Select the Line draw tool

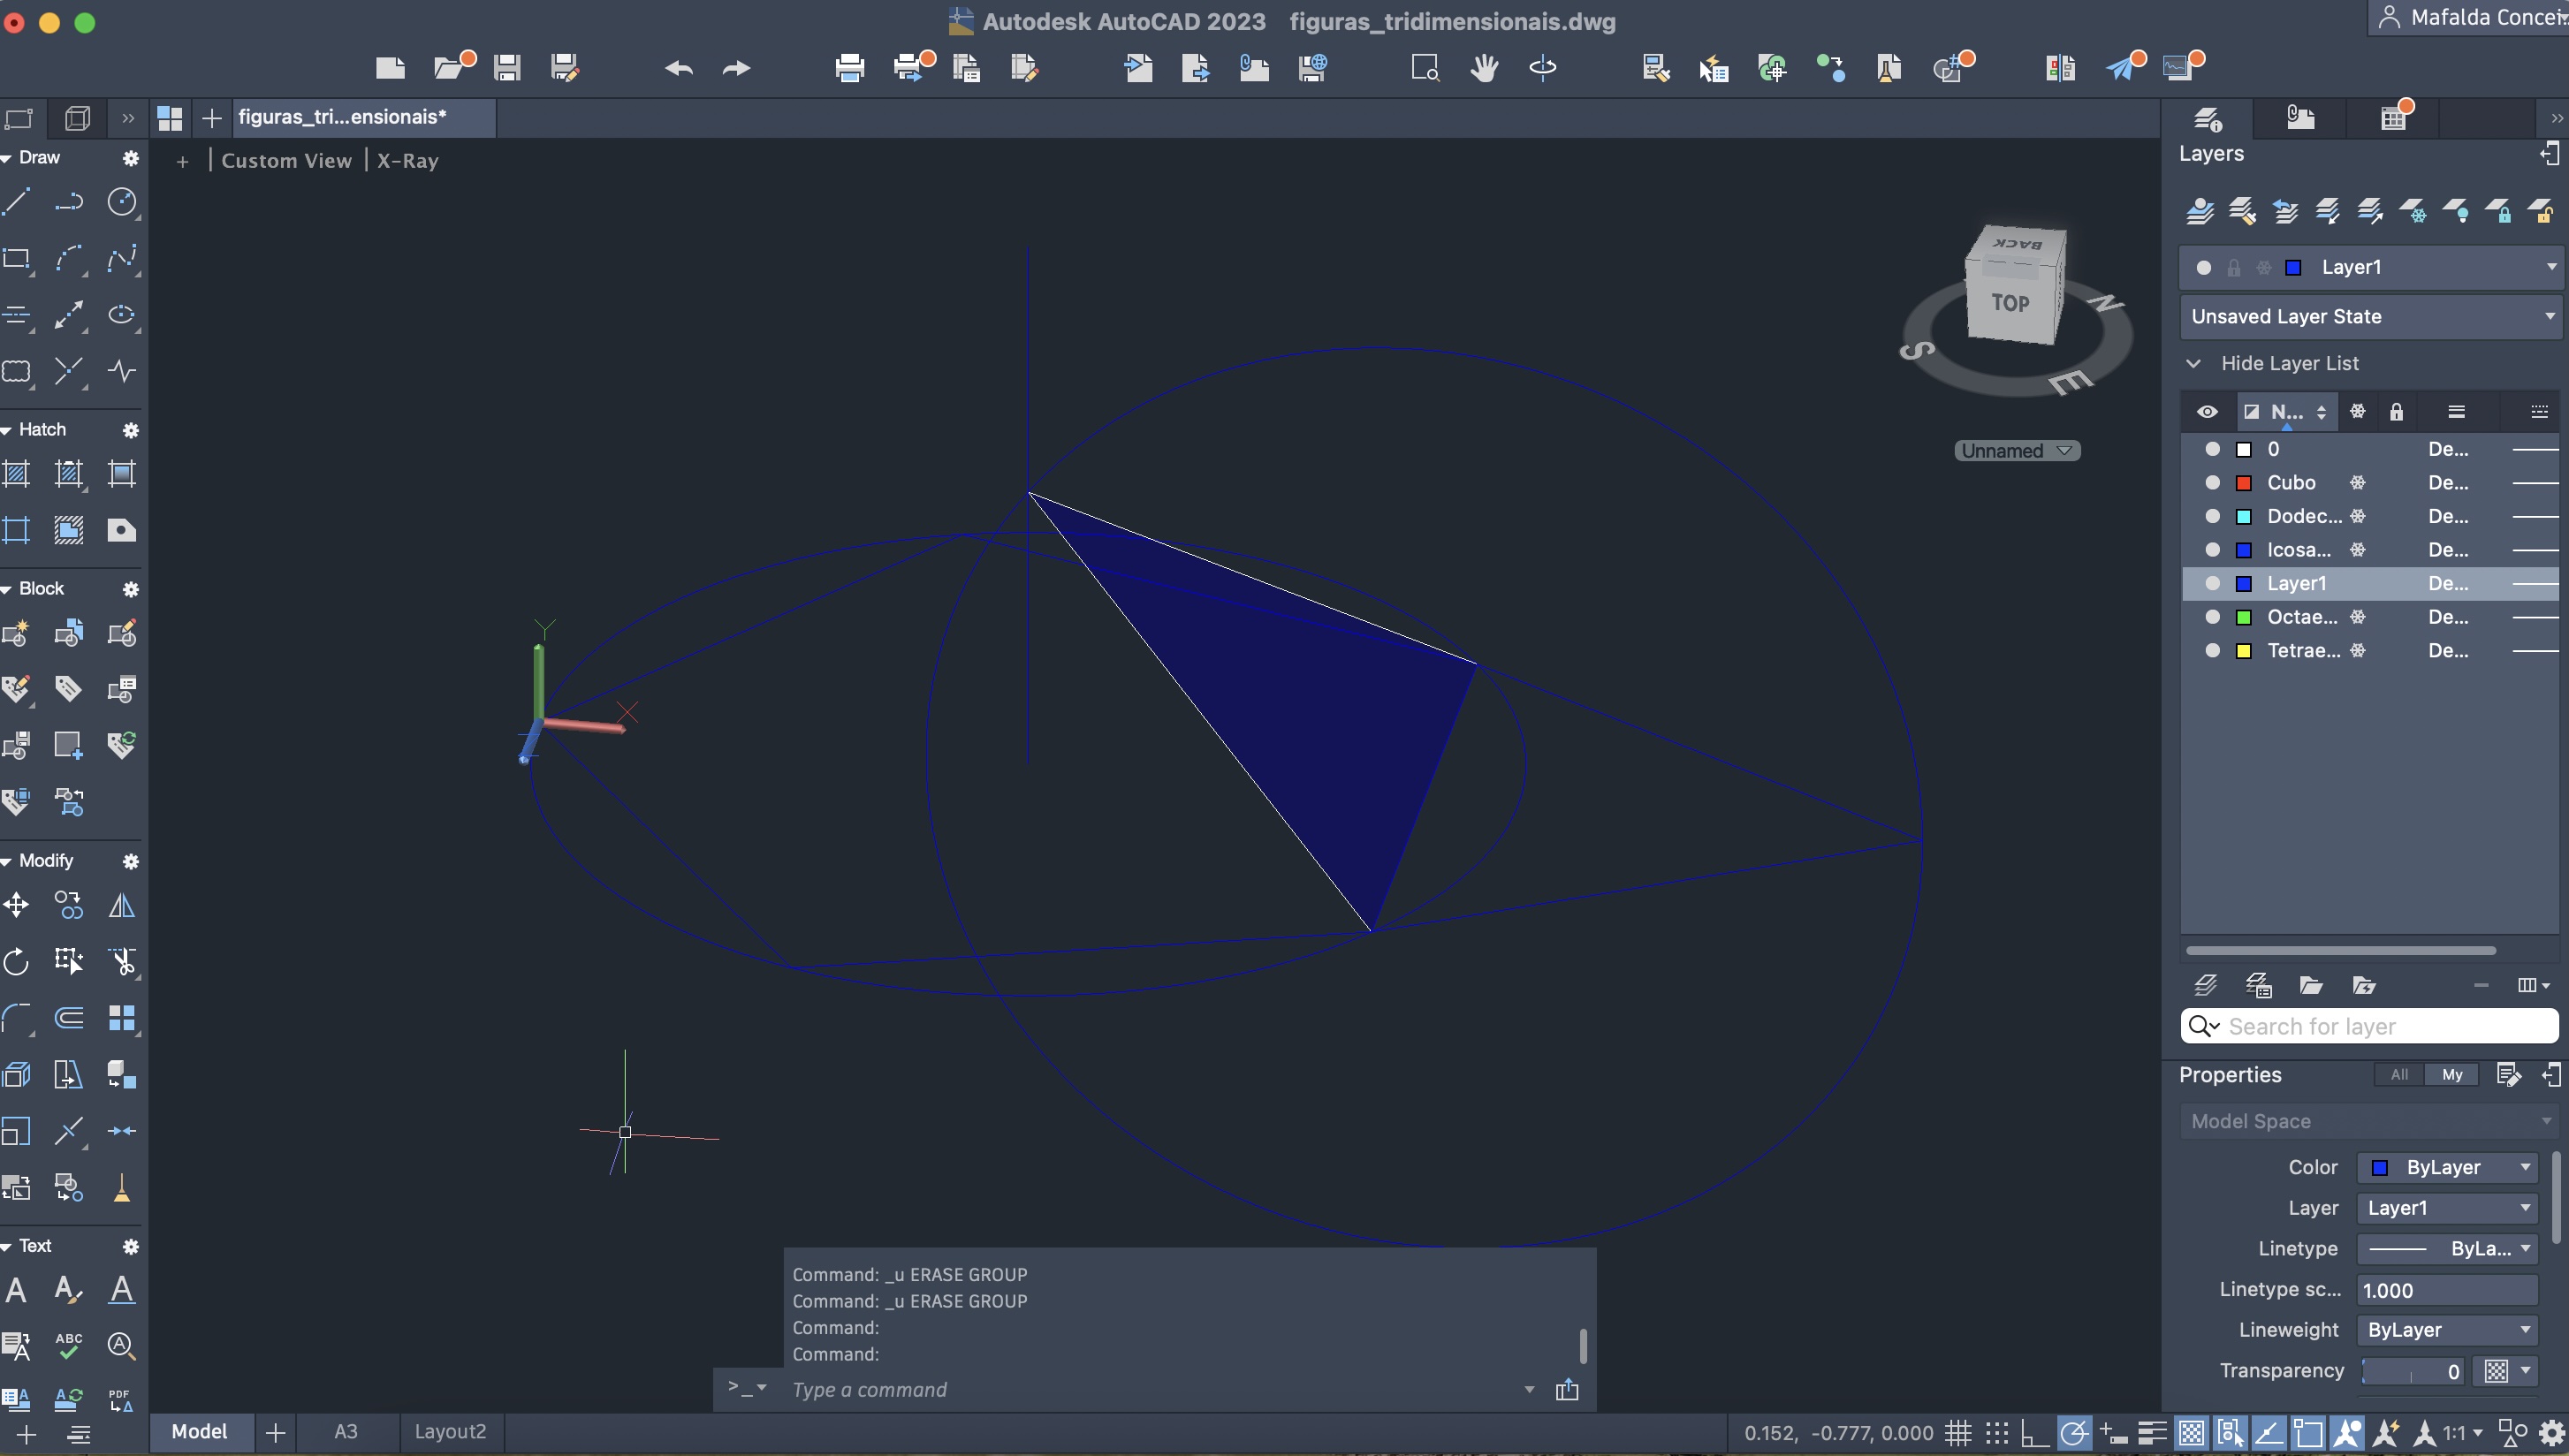pos(16,202)
